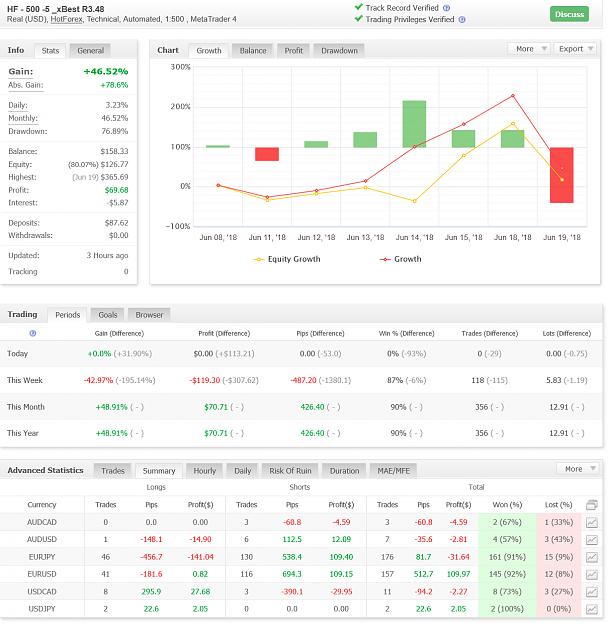Toggle Equity Growth legend series
The image size is (611, 625).
click(287, 259)
